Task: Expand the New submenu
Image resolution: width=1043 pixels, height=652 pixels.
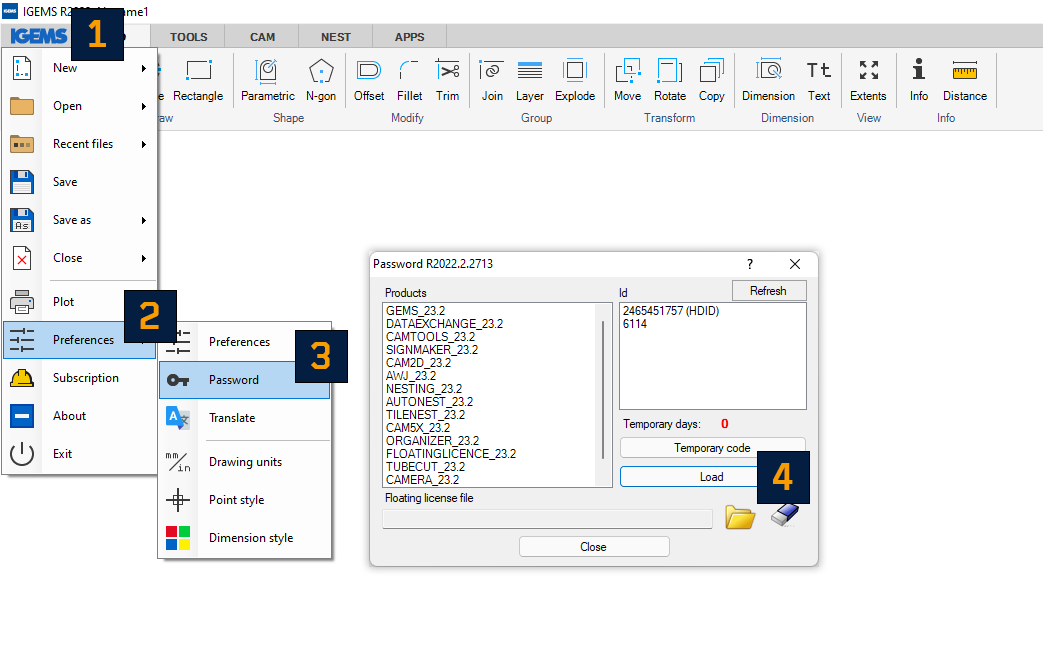Action: click(x=64, y=68)
